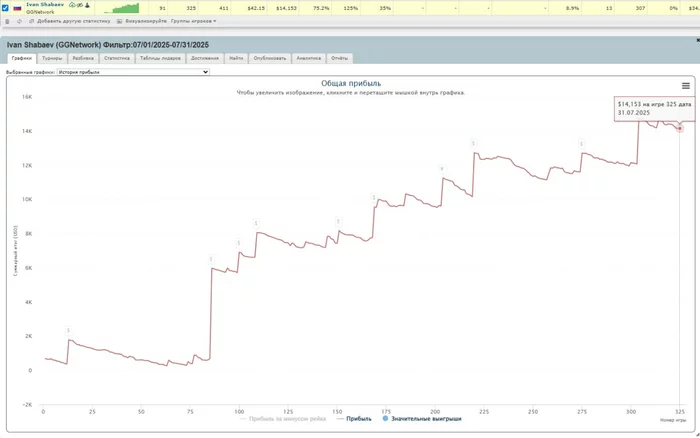The image size is (700, 438).
Task: Click the green cloud icon beside player name
Action: pyautogui.click(x=72, y=5)
